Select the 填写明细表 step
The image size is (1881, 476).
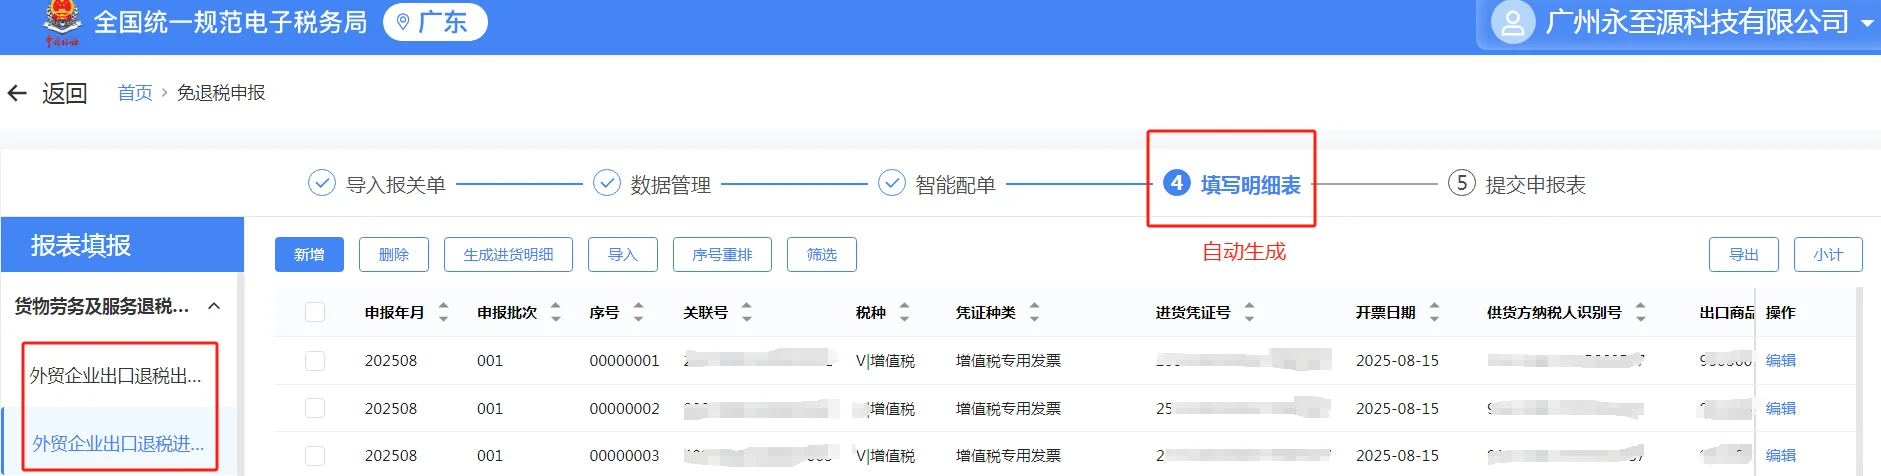pos(1250,185)
